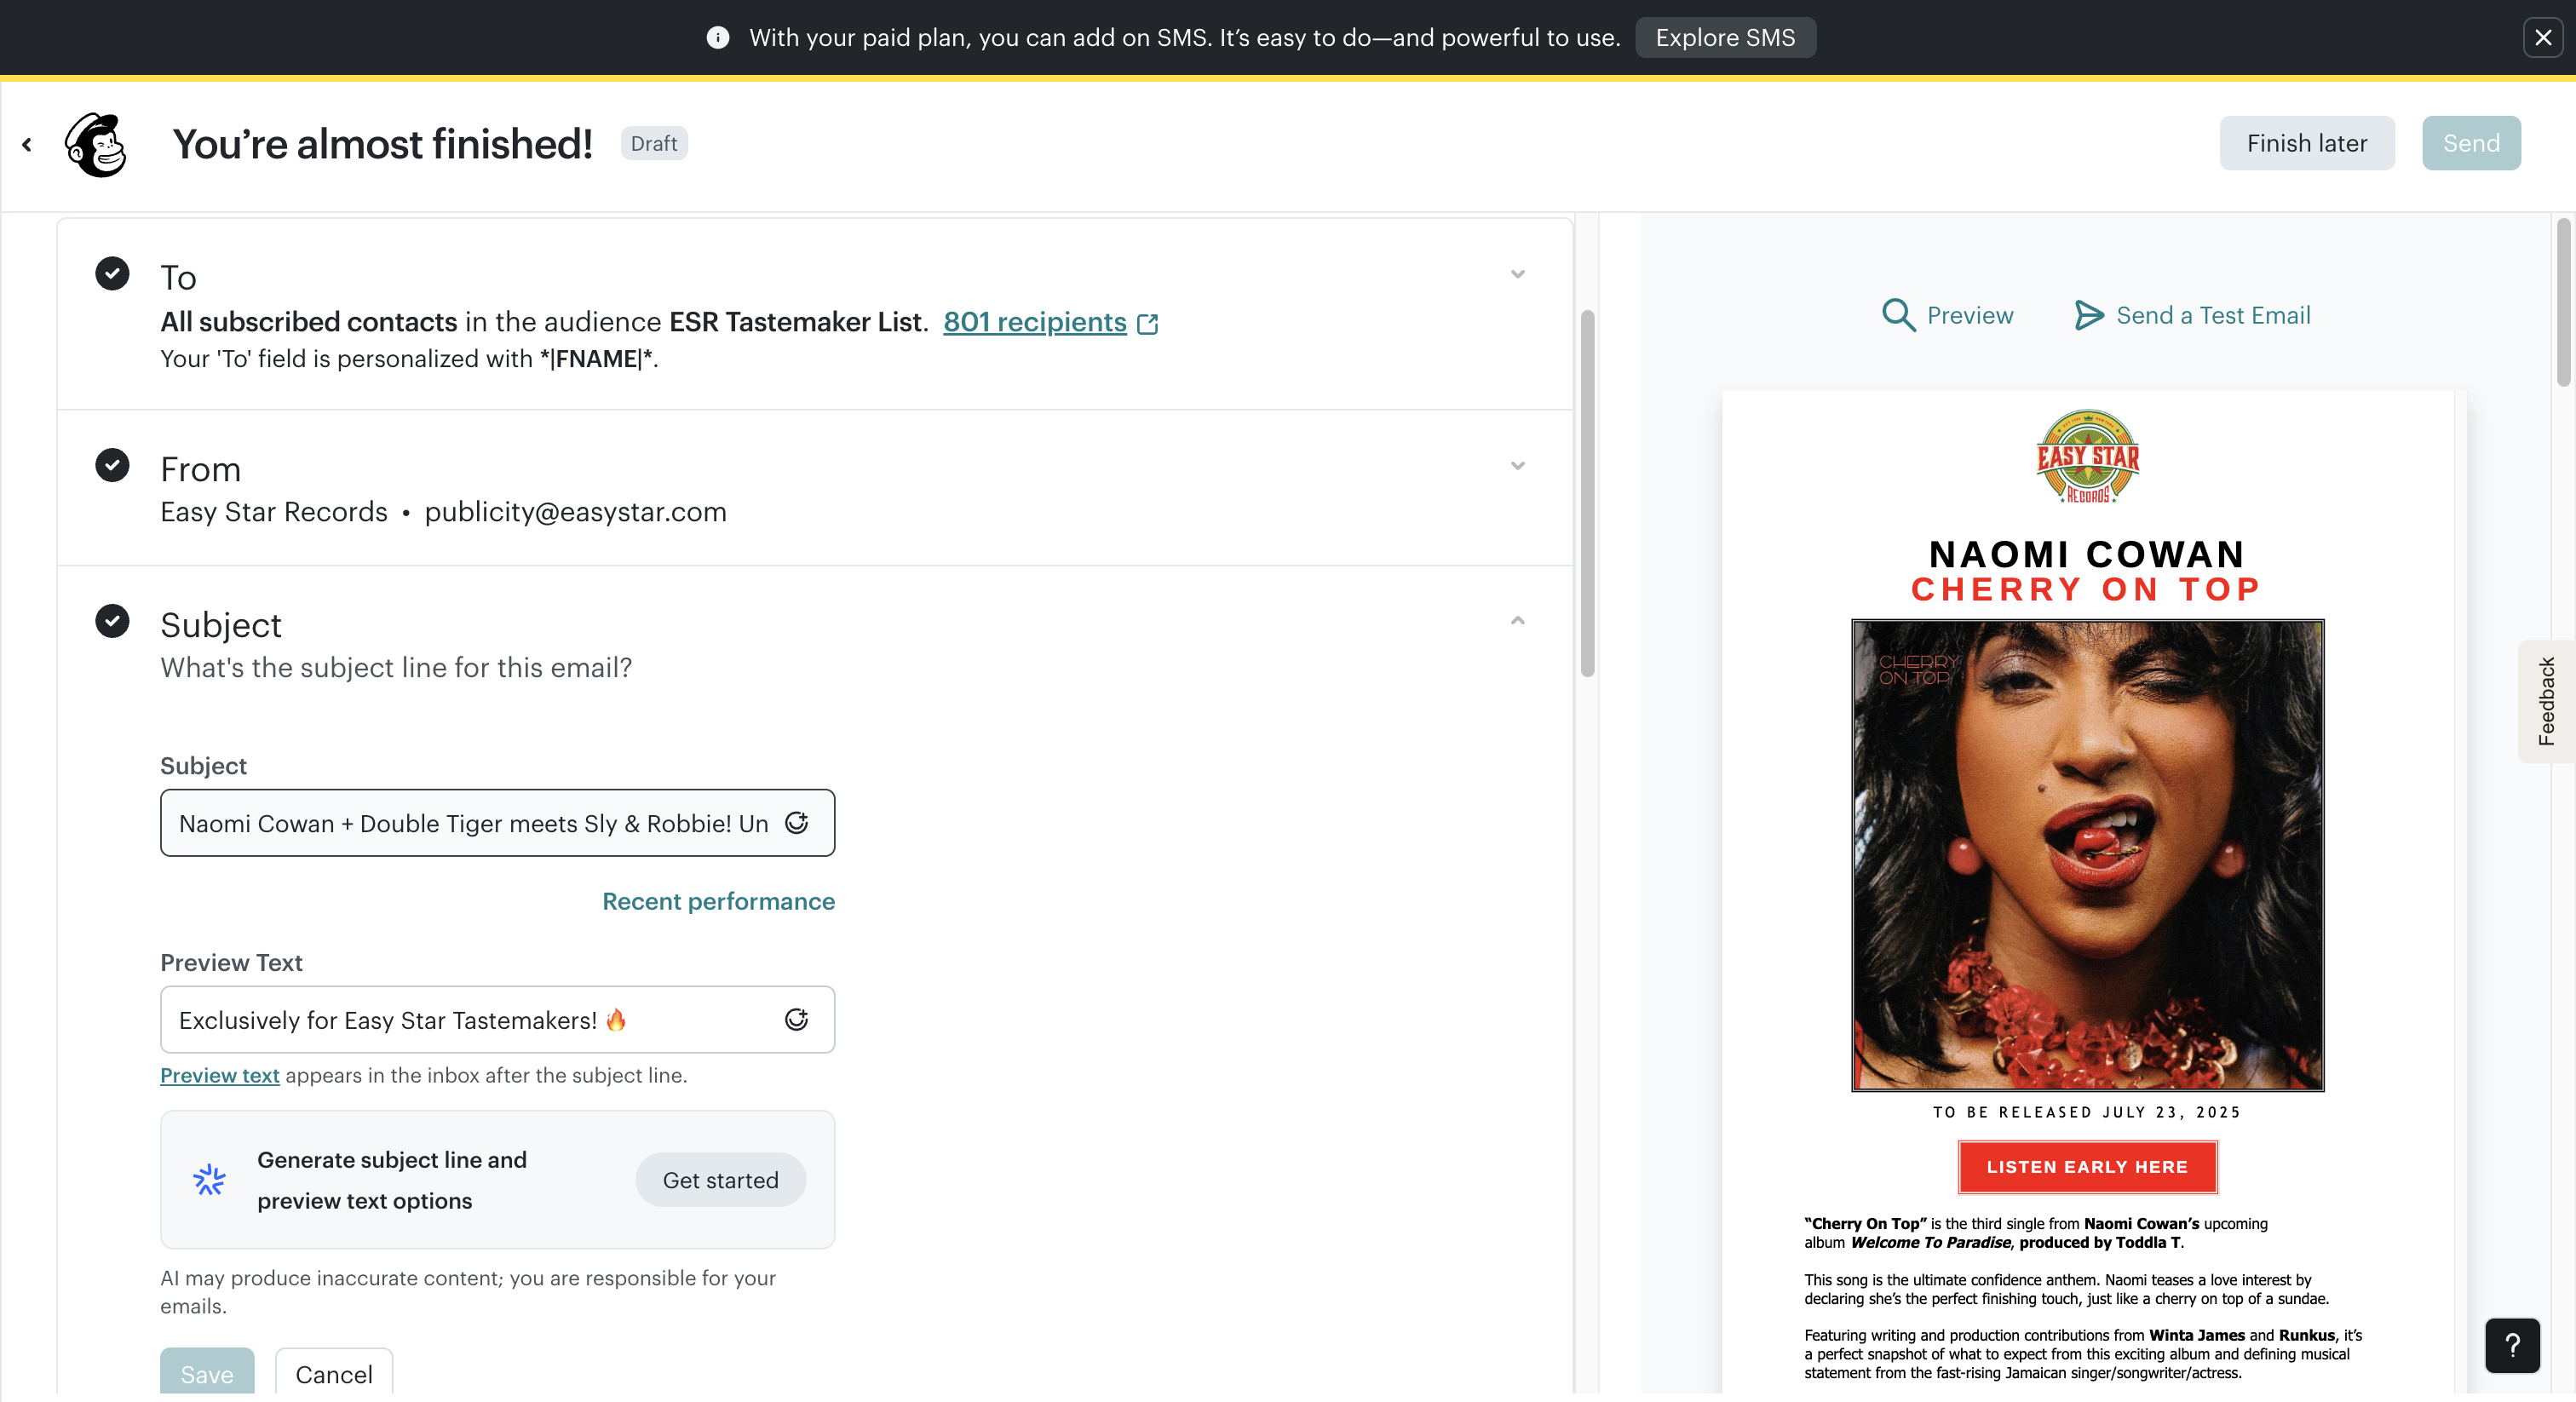Viewport: 2576px width, 1402px height.
Task: Click the external link icon beside recipients
Action: 1148,323
